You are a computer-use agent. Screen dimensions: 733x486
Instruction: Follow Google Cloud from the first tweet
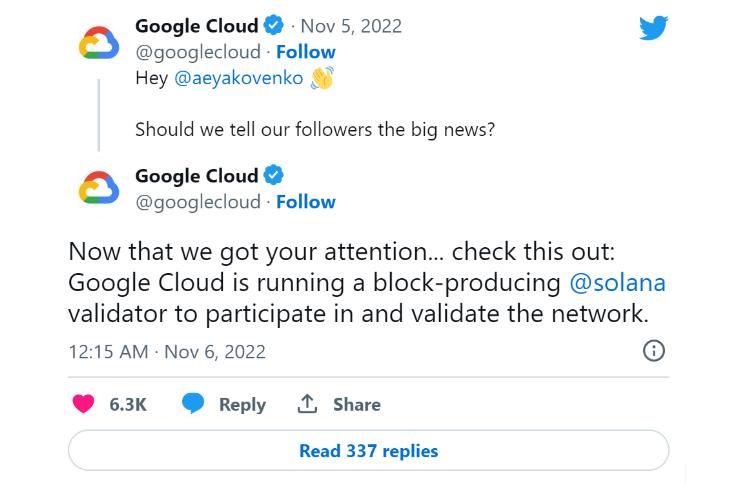click(306, 52)
